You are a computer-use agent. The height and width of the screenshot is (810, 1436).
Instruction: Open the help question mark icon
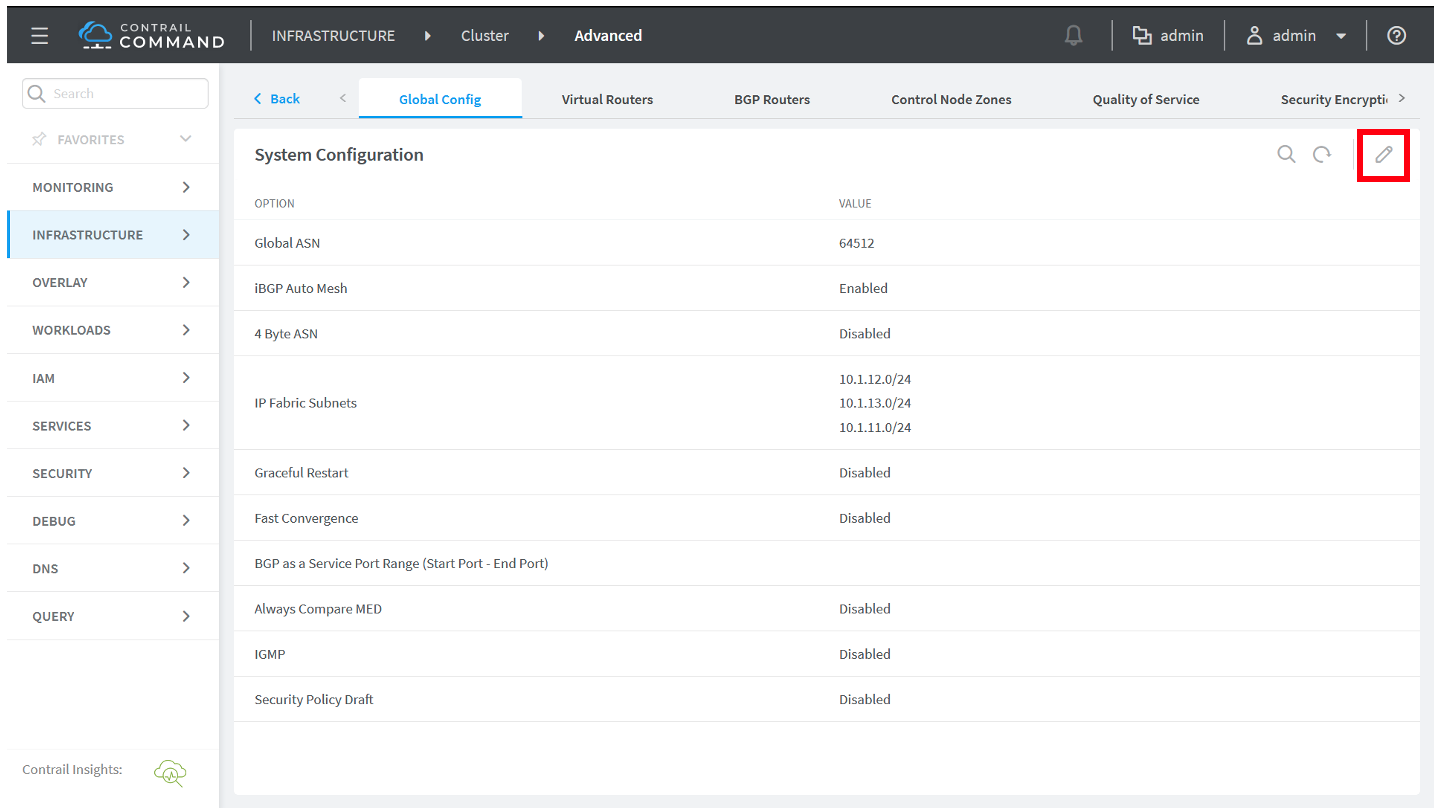click(x=1396, y=36)
